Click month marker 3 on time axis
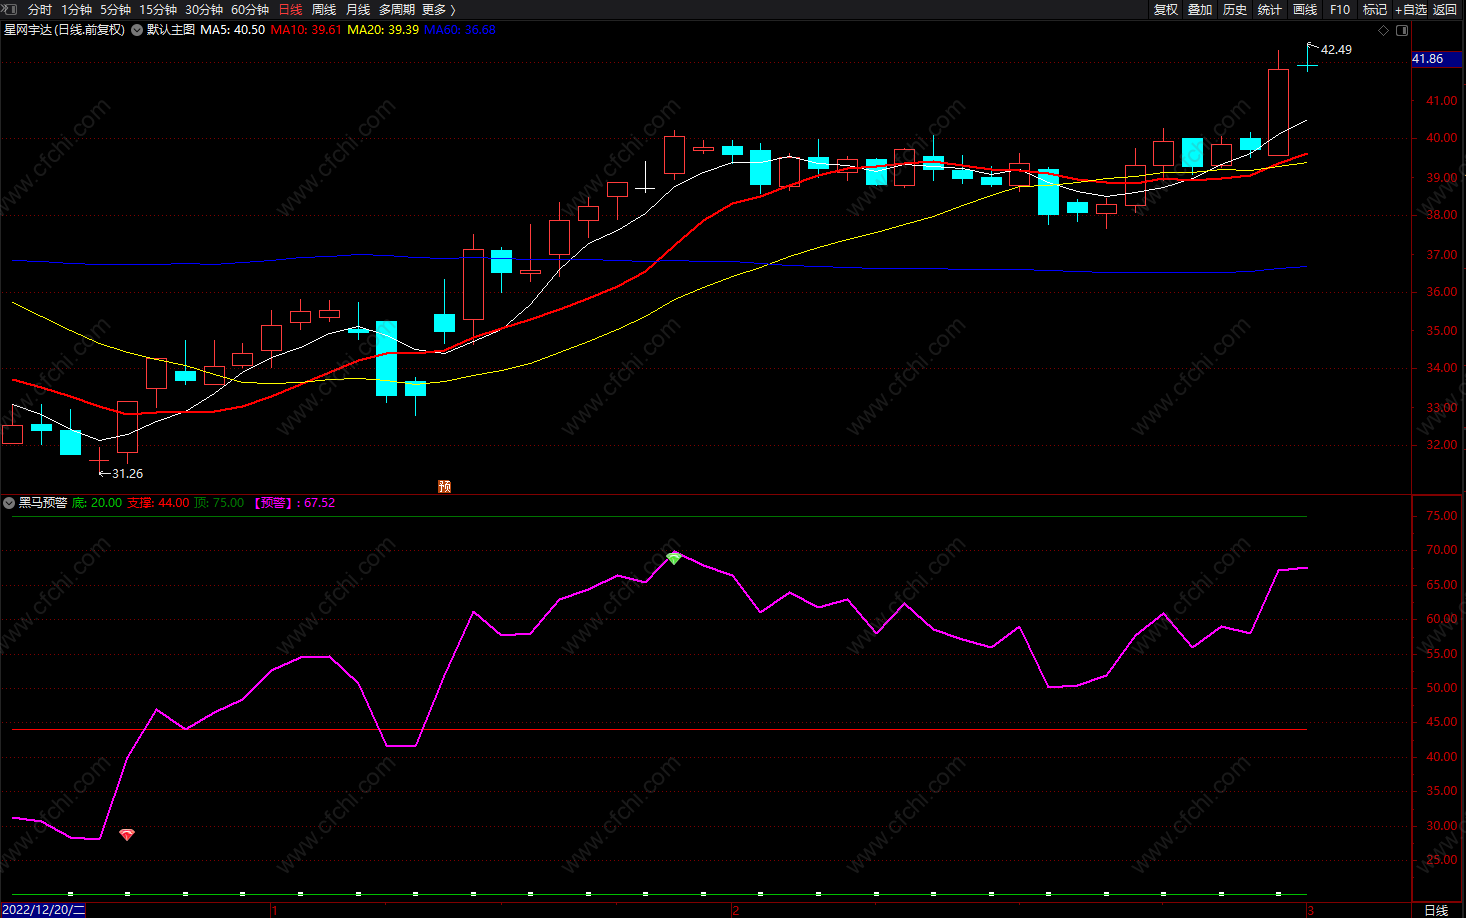 (1310, 910)
